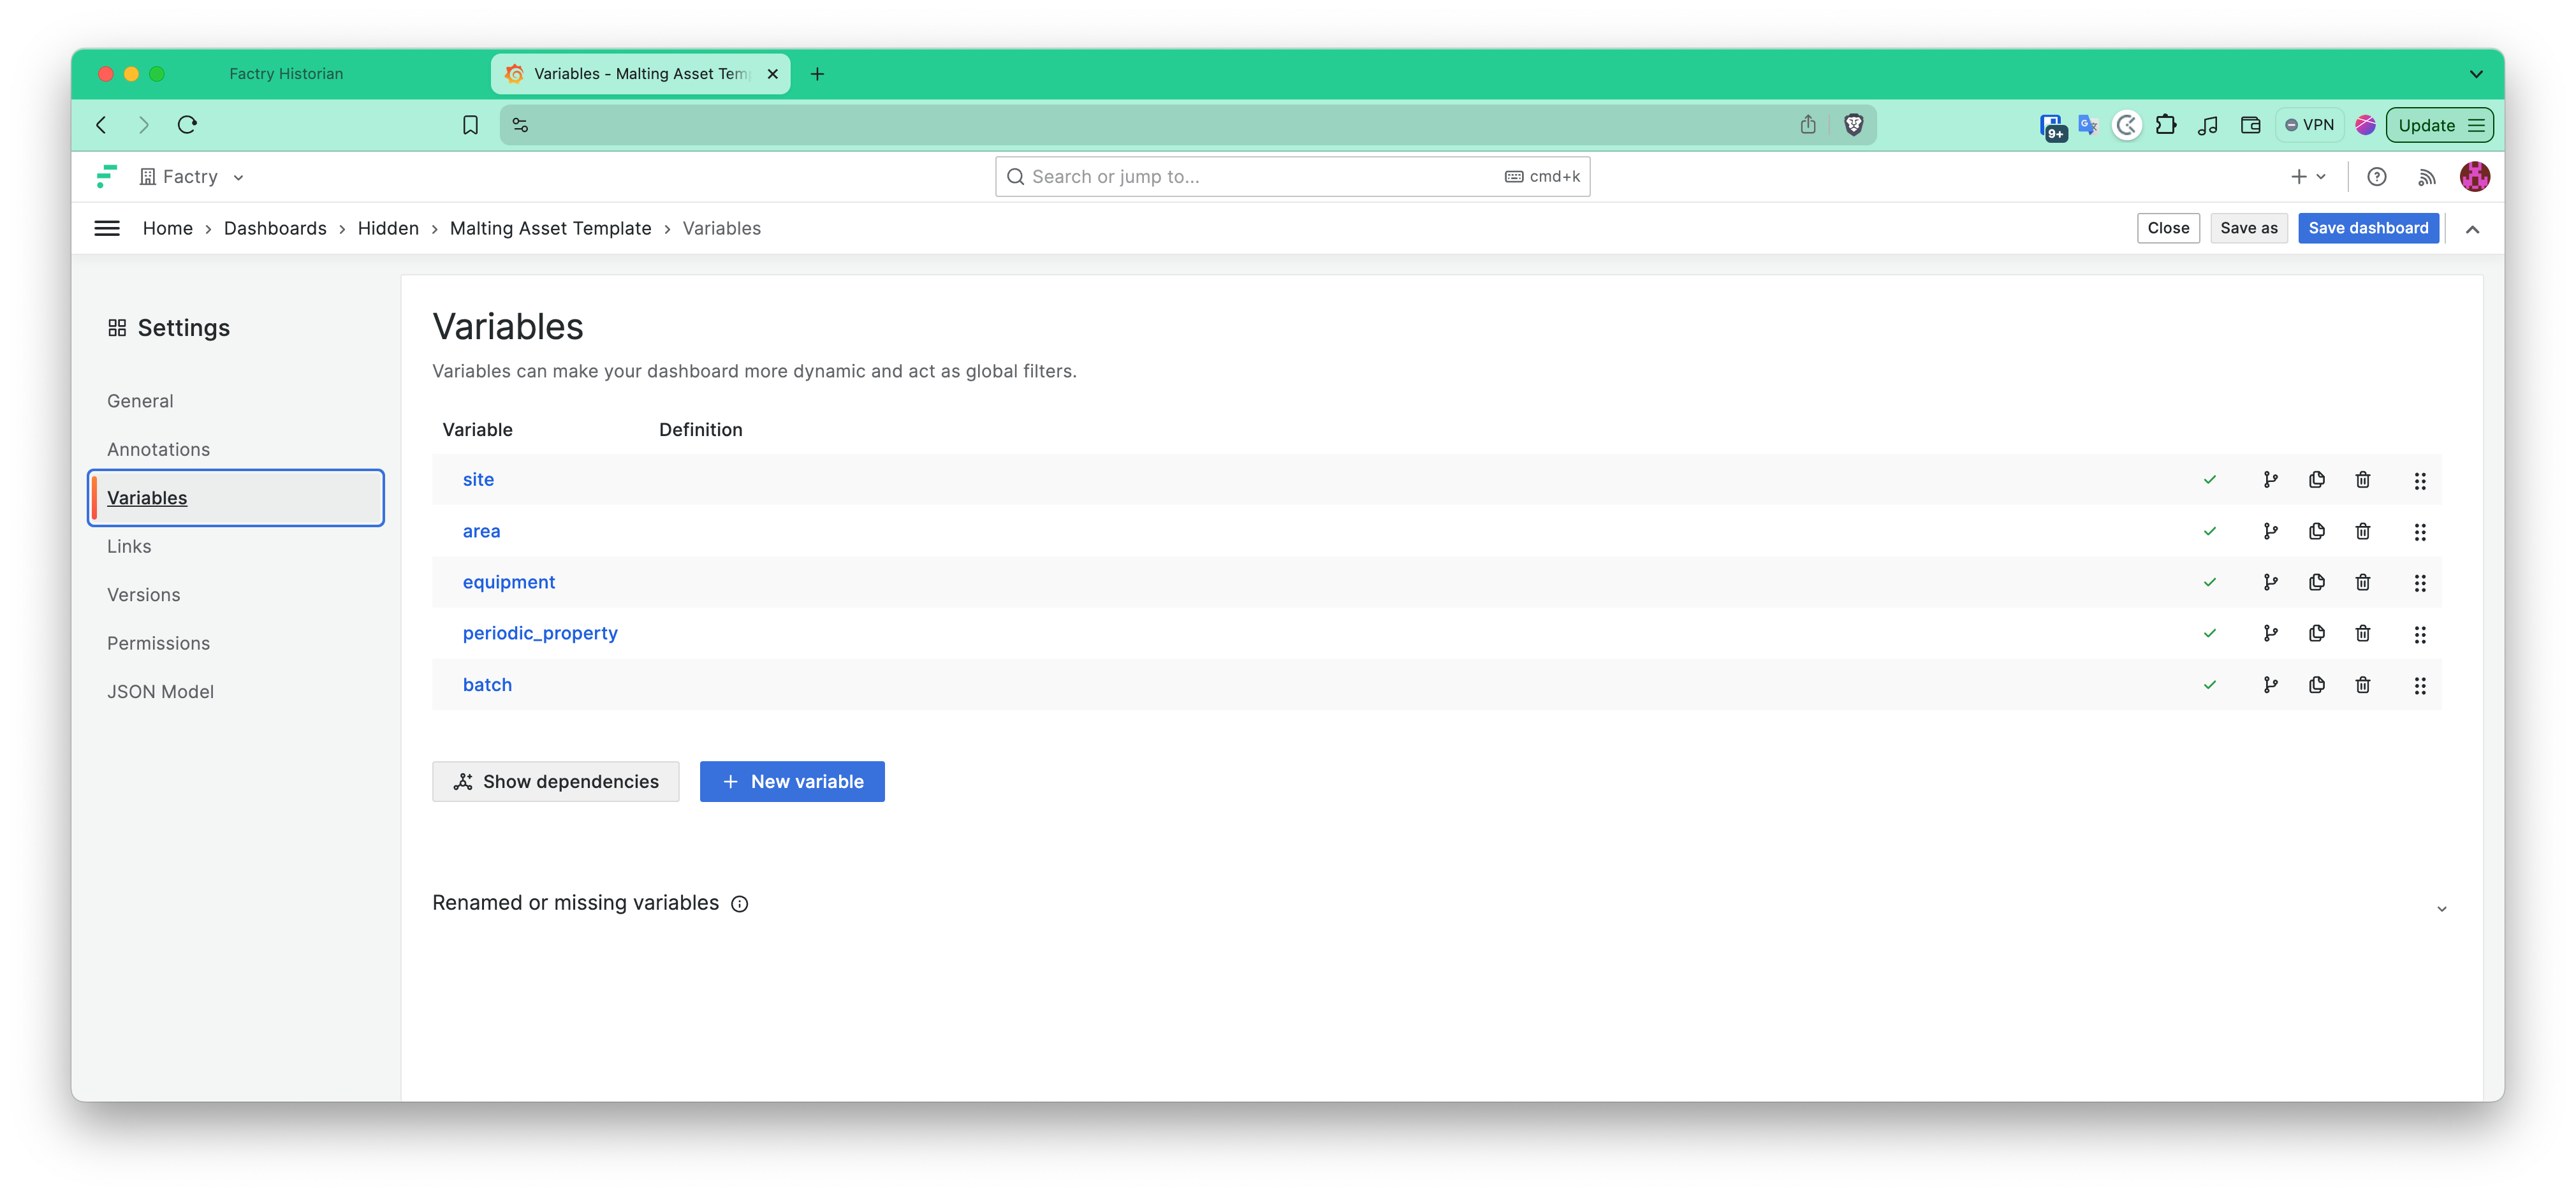The width and height of the screenshot is (2576, 1196).
Task: Show usages icon for area variable
Action: (2270, 531)
